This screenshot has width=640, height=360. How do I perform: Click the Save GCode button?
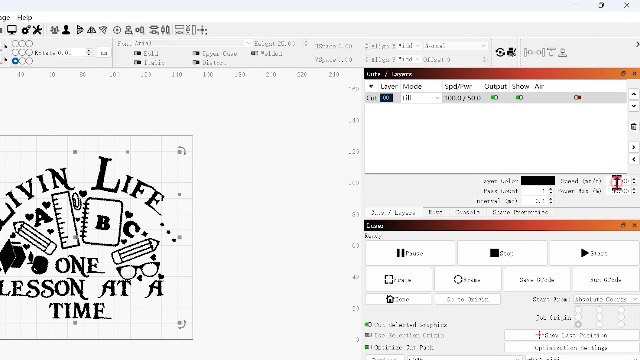(x=537, y=280)
